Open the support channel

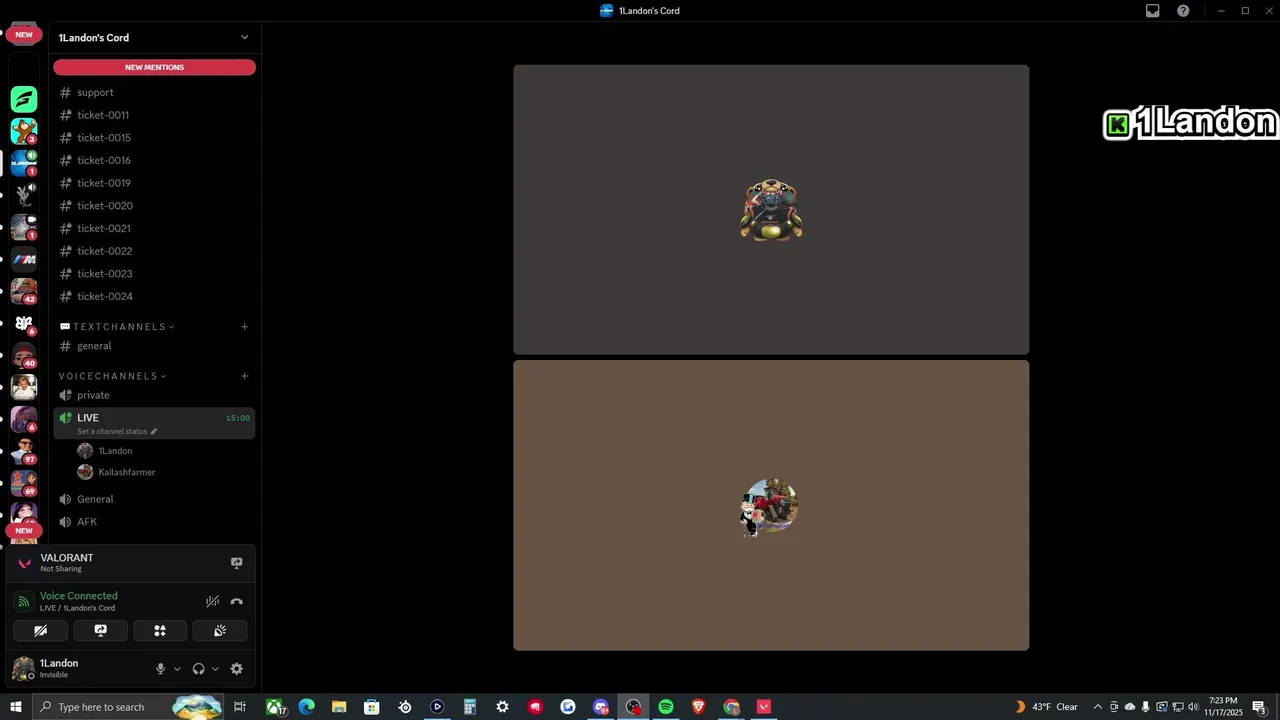154,93
